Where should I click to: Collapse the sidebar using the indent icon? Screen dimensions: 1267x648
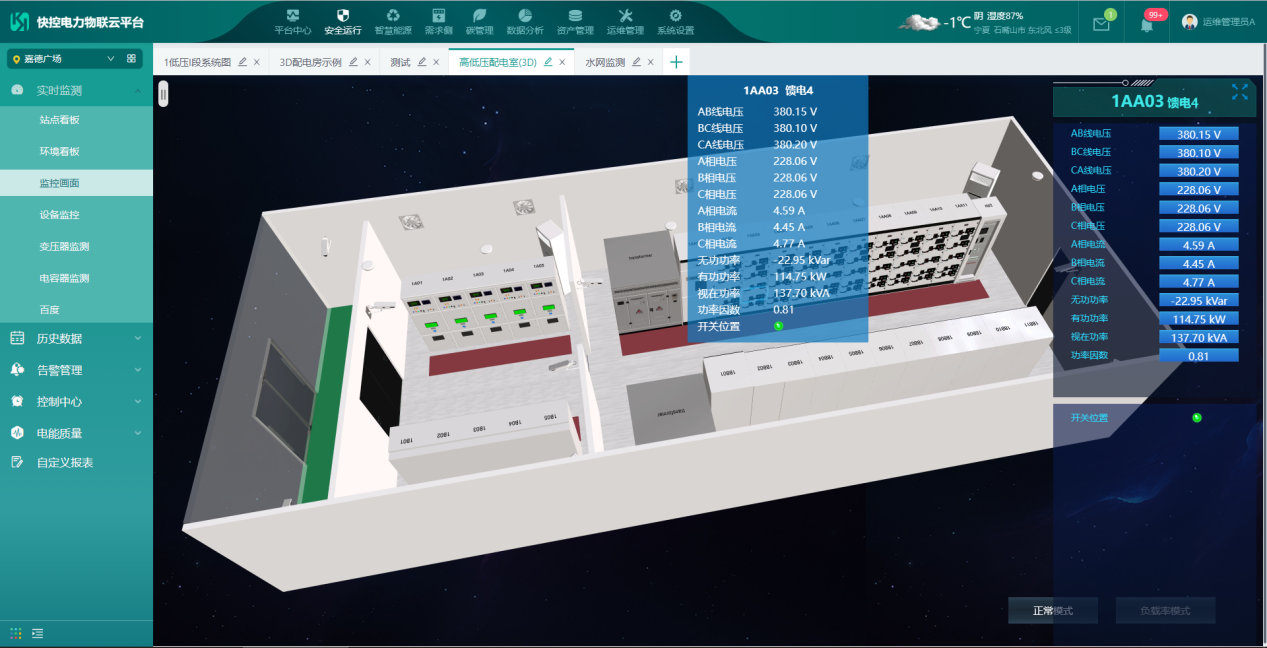point(37,633)
